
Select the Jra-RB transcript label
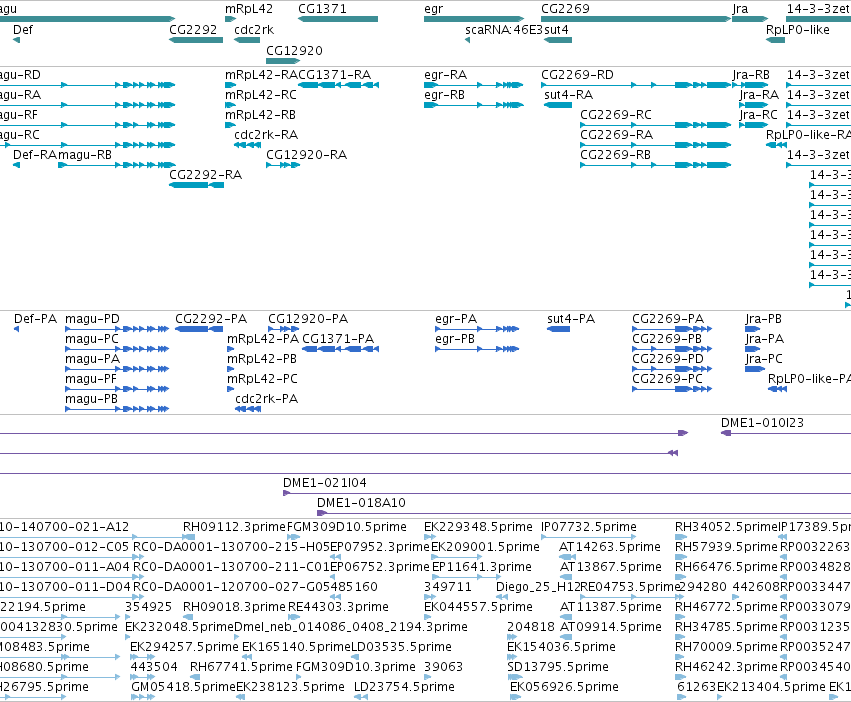(x=751, y=74)
